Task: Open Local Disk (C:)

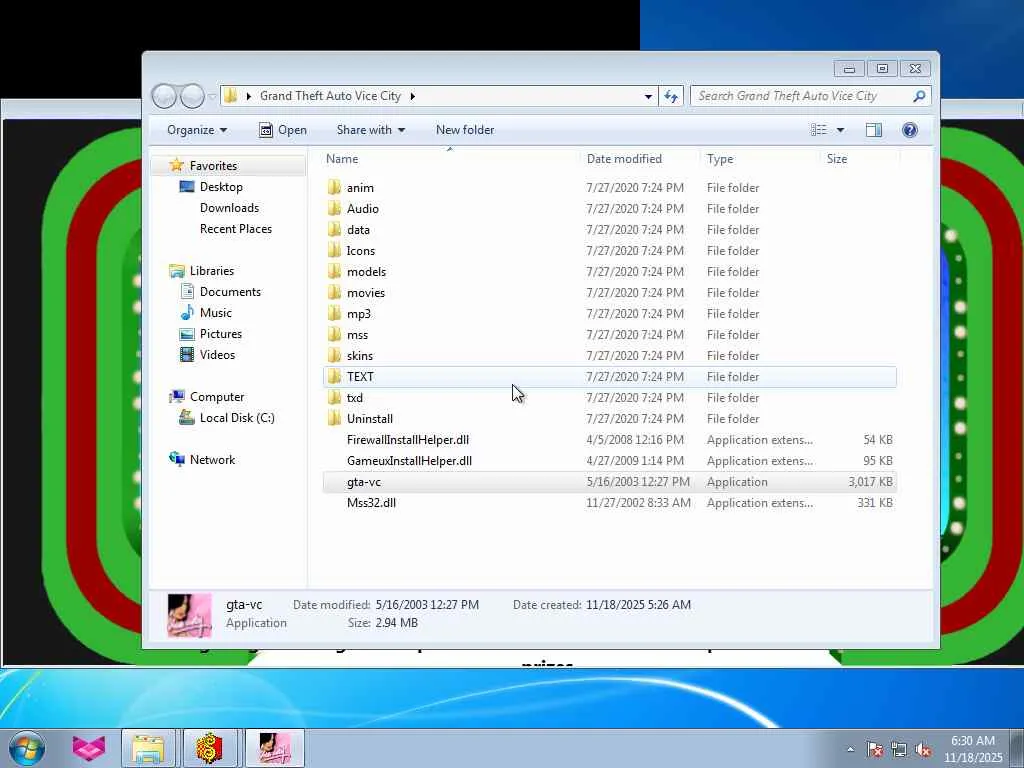Action: 237,418
